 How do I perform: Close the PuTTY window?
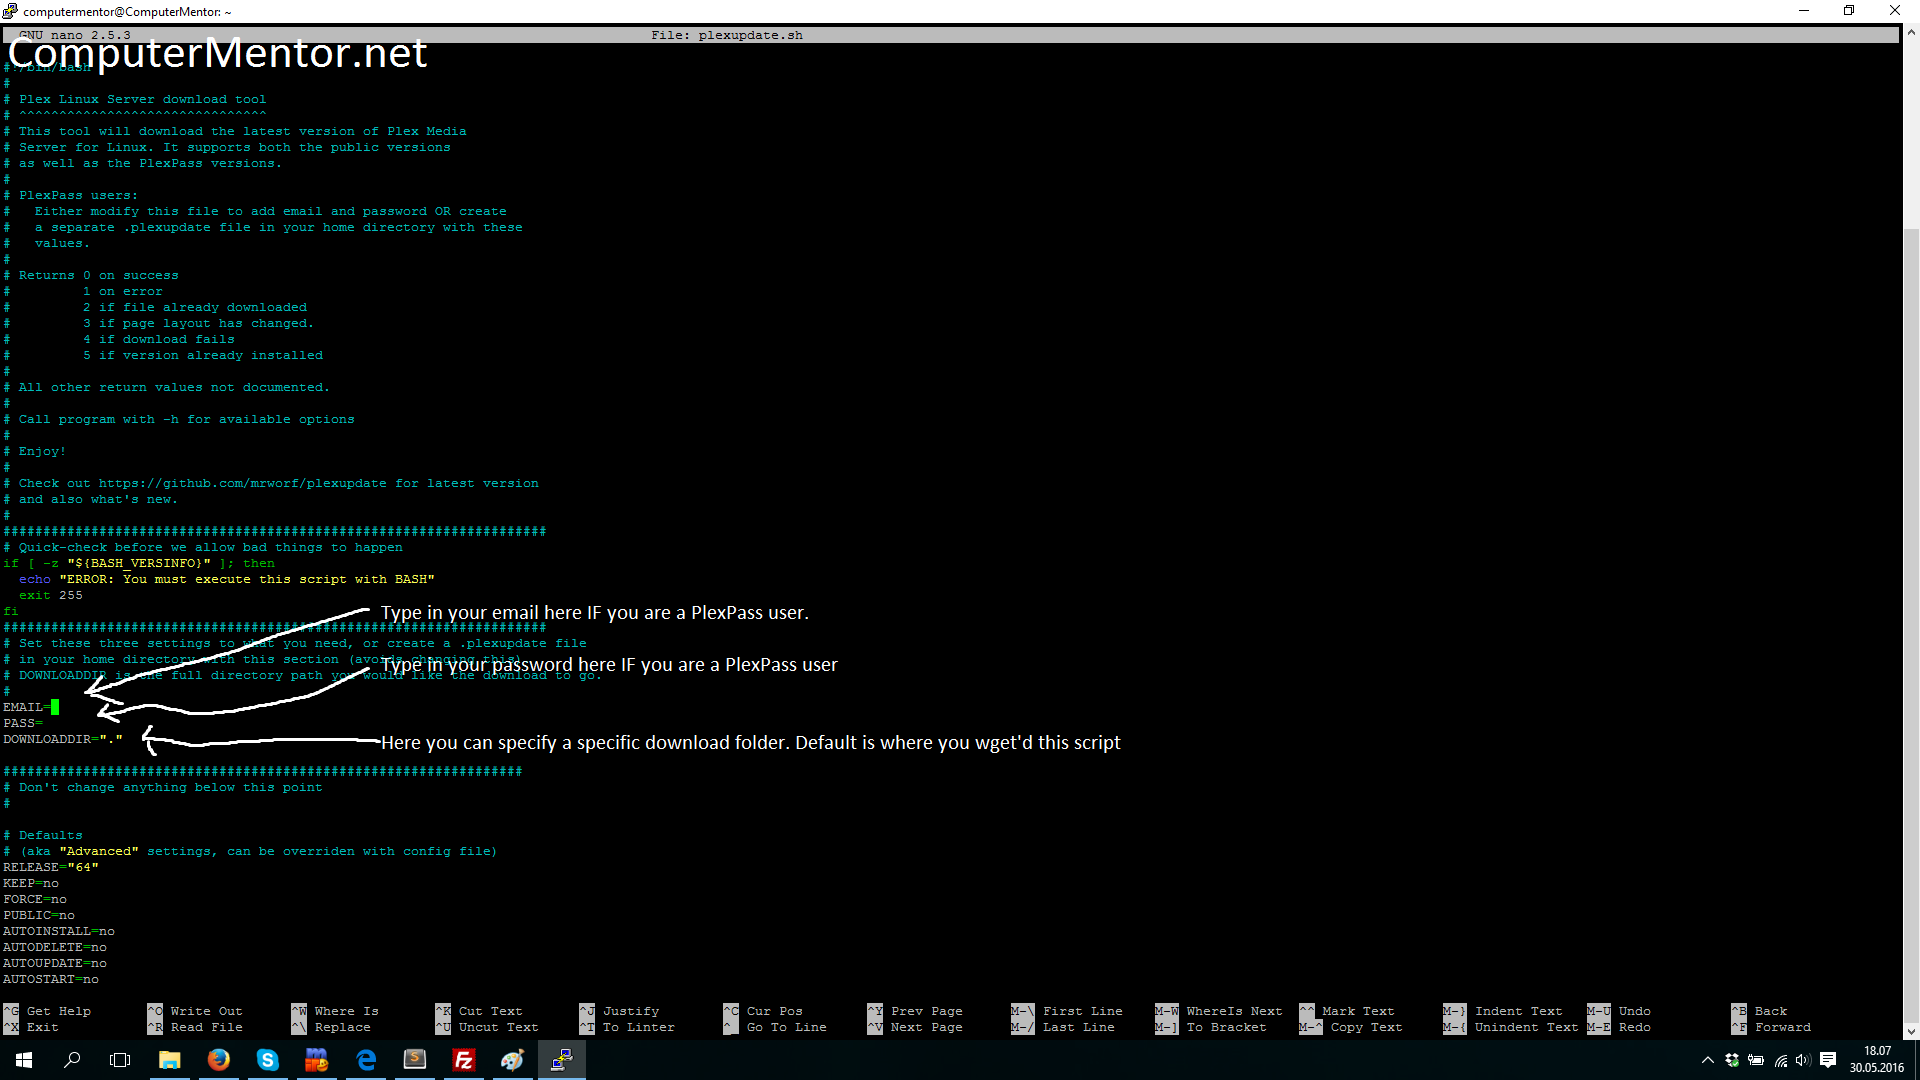[x=1895, y=11]
